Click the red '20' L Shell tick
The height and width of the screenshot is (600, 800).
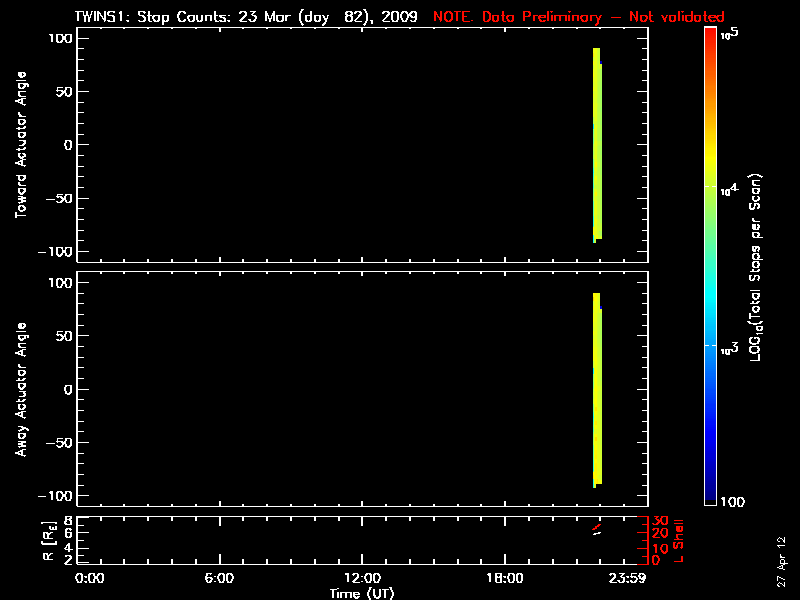[660, 534]
